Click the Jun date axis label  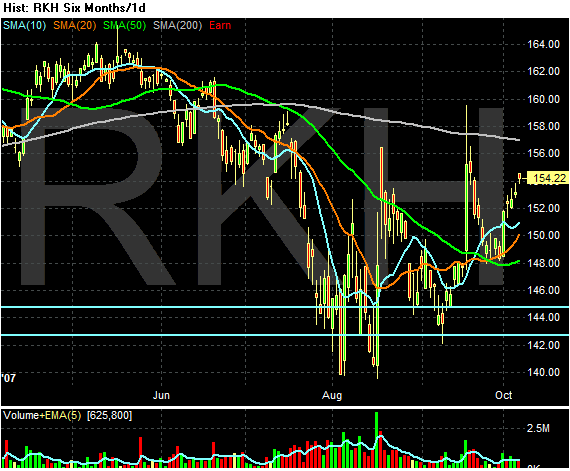pos(161,395)
